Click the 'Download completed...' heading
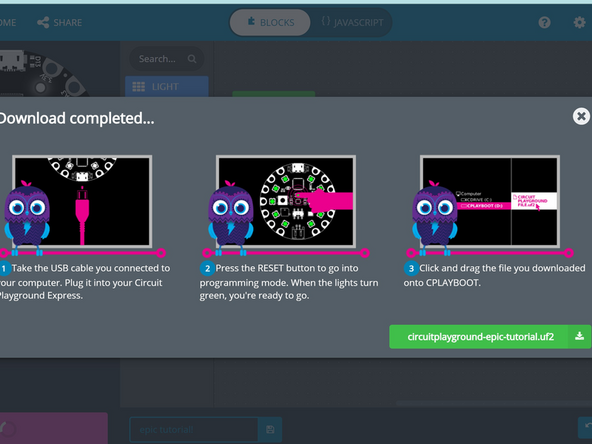 [77, 118]
